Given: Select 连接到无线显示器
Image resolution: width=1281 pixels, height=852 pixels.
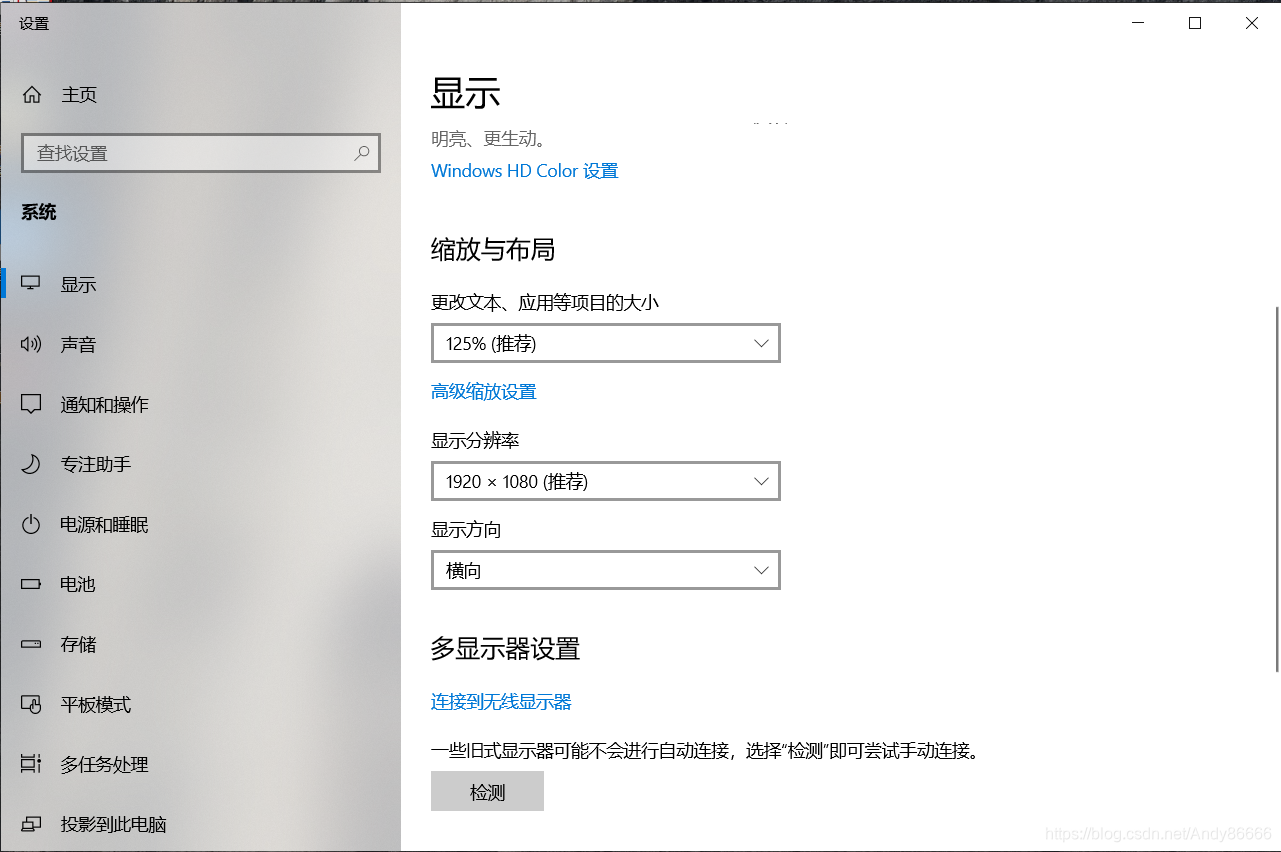Looking at the screenshot, I should click(x=500, y=701).
